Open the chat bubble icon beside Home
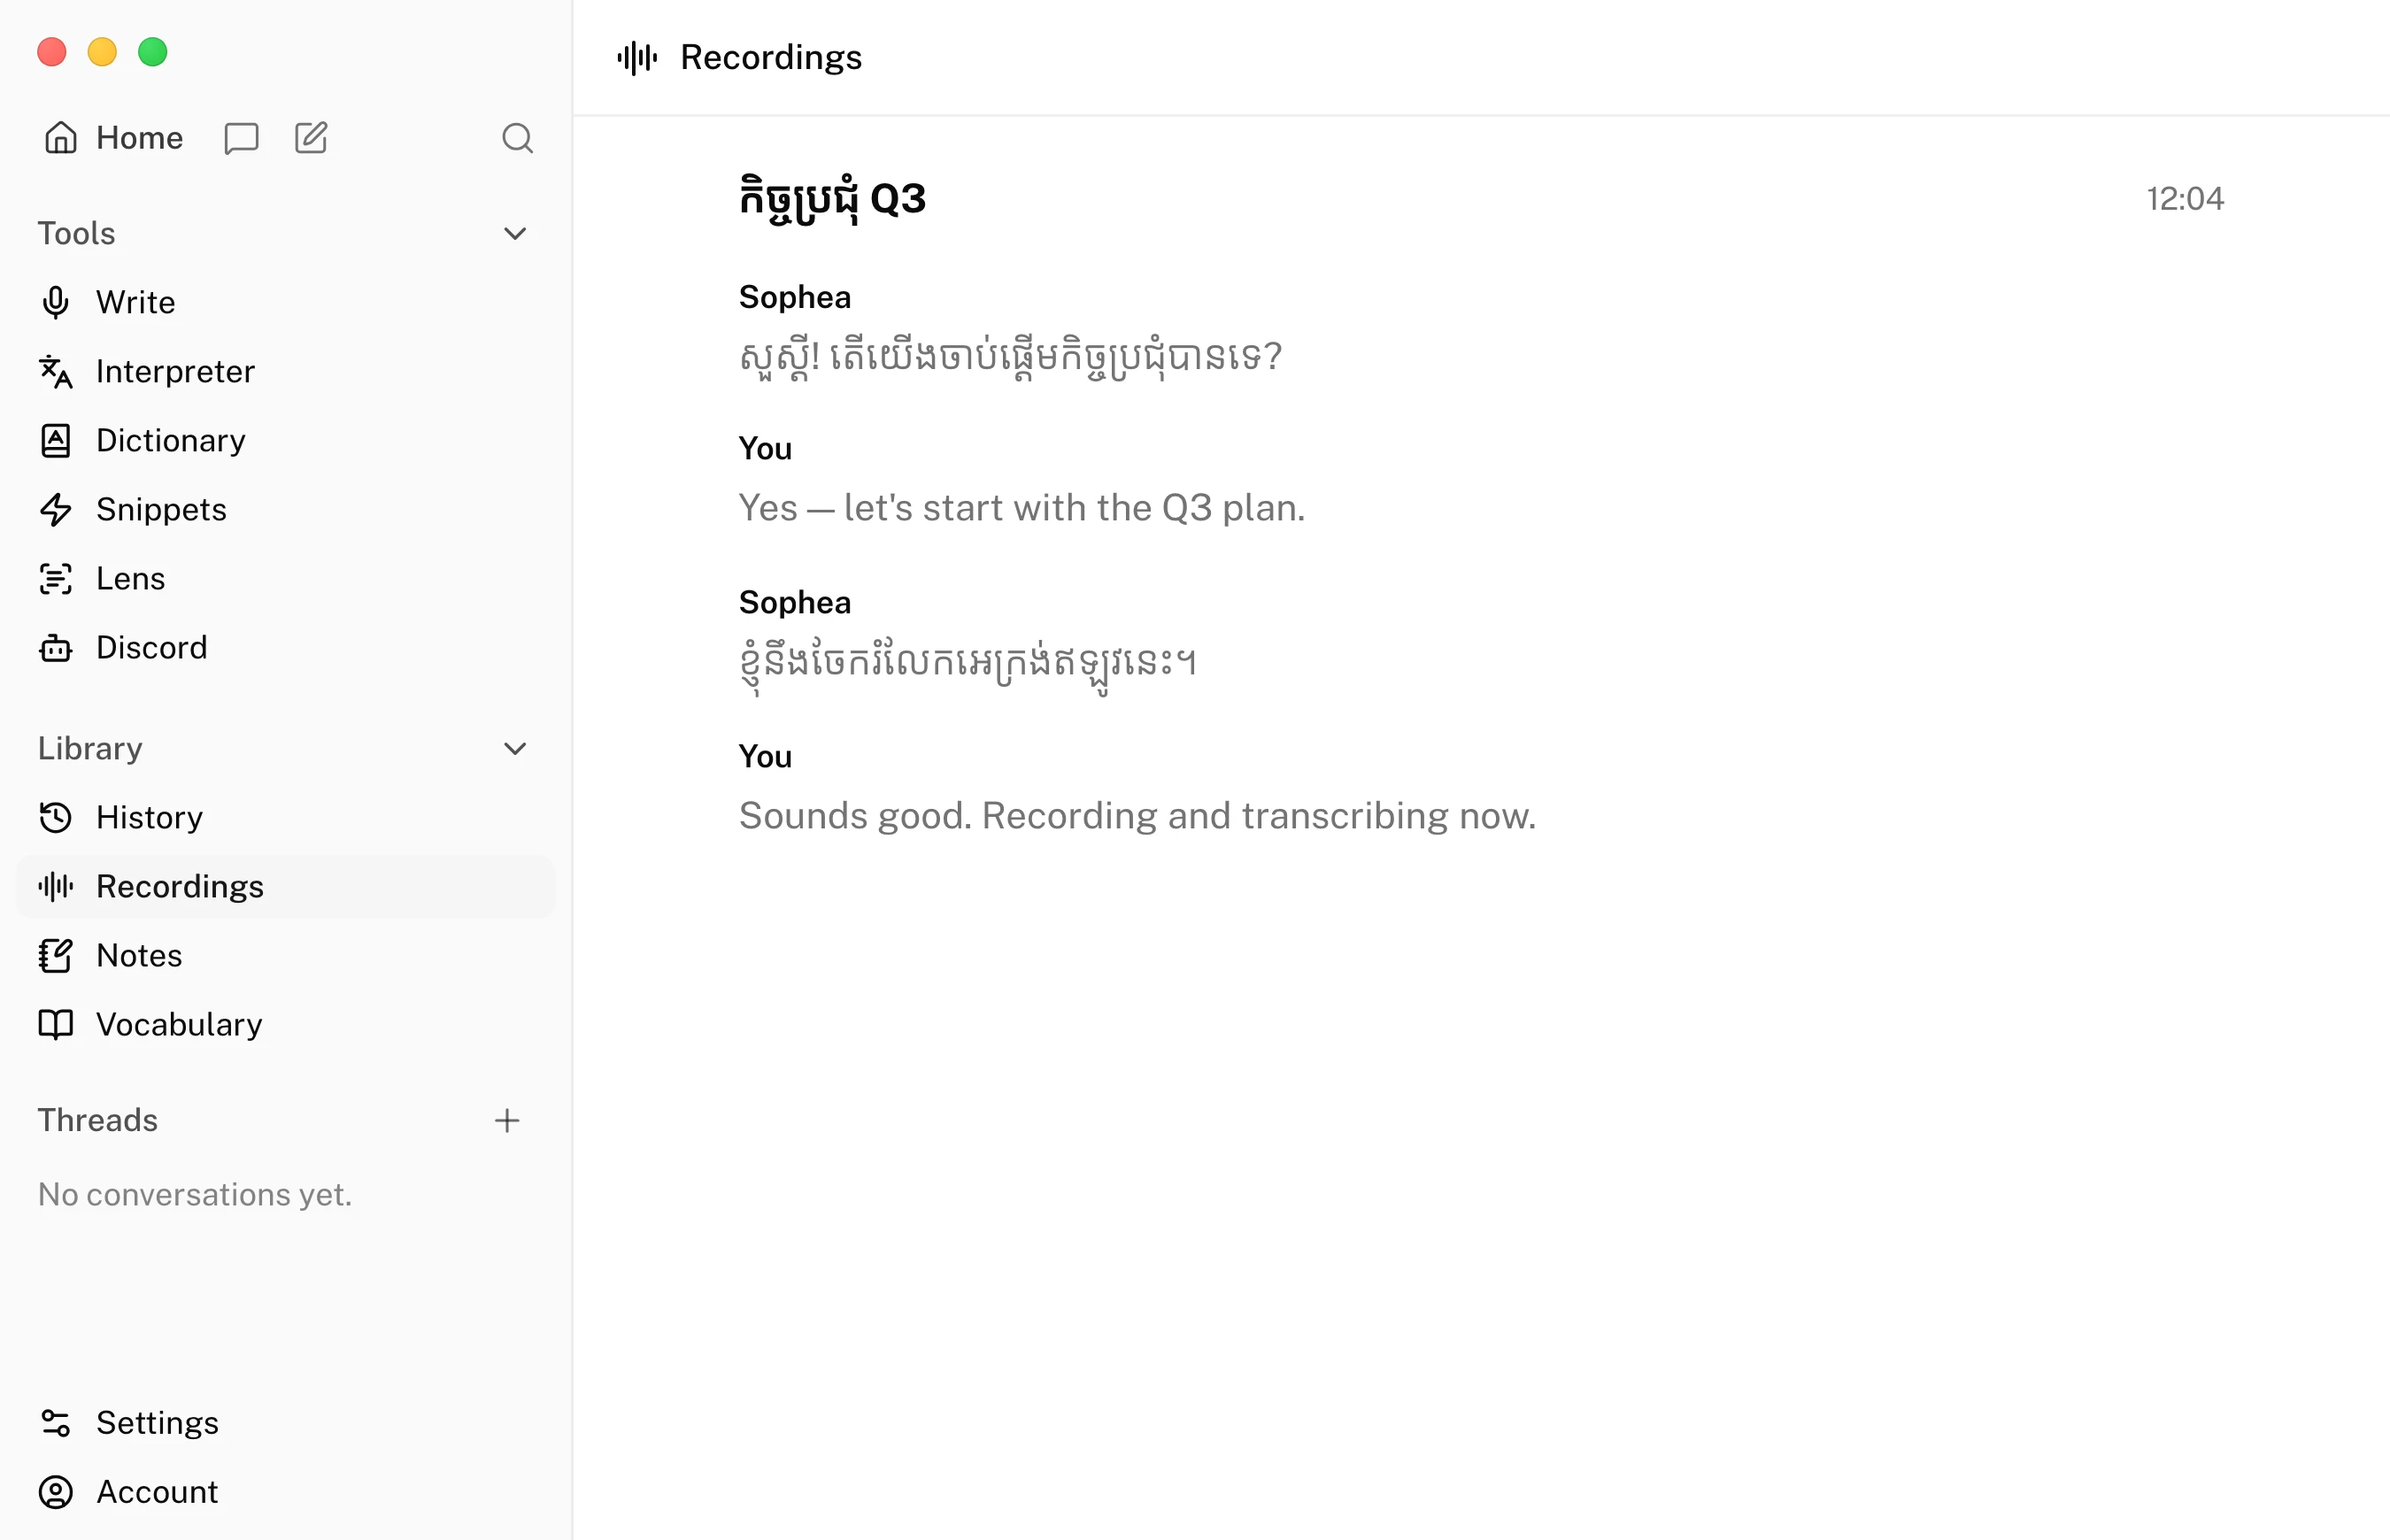Image resolution: width=2390 pixels, height=1540 pixels. (x=241, y=138)
